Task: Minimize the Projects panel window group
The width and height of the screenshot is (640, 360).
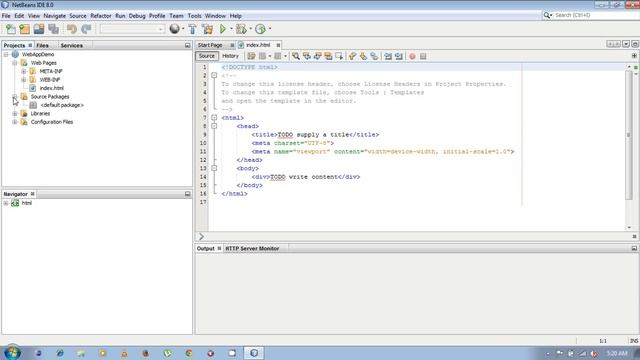Action: (188, 45)
